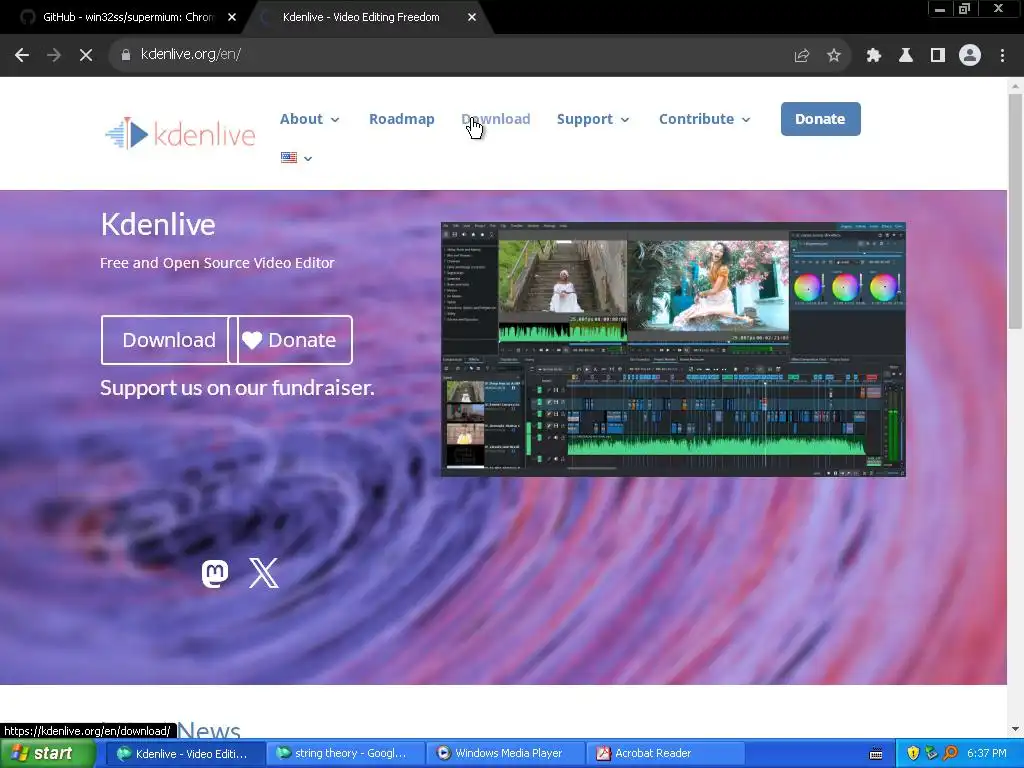The width and height of the screenshot is (1024, 768).
Task: Click 'Free and Open Source Video Editor' text
Action: pos(217,263)
